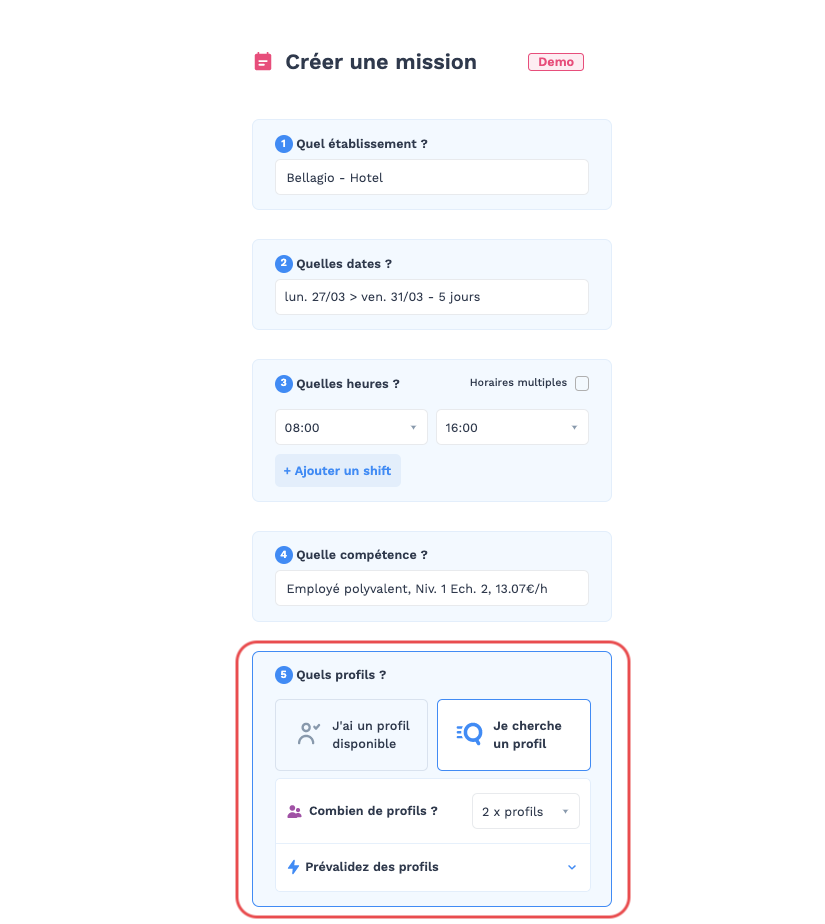Open the 08:00 start time dropdown
The width and height of the screenshot is (825, 924).
point(351,427)
